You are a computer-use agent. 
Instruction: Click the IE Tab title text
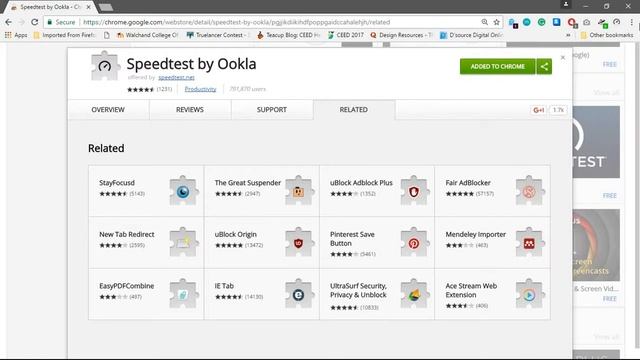coord(224,286)
